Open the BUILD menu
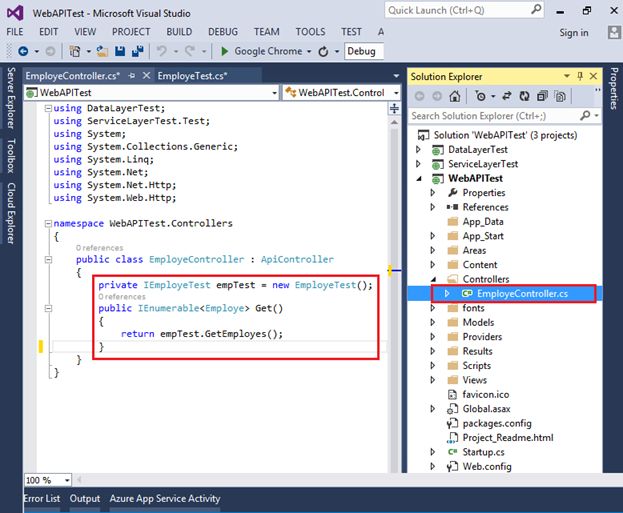 179,31
